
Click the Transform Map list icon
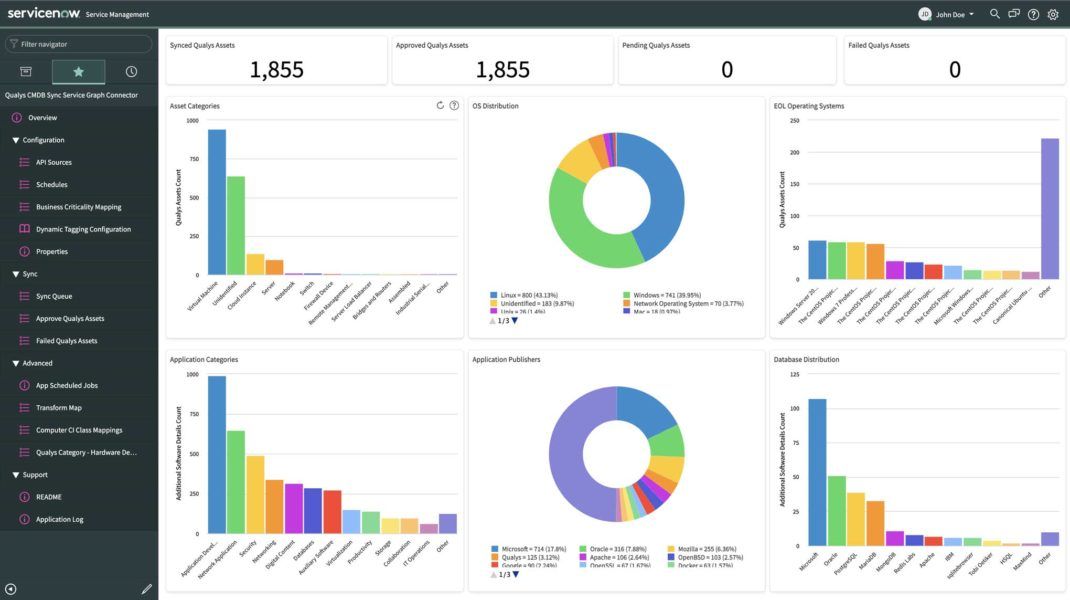25,408
